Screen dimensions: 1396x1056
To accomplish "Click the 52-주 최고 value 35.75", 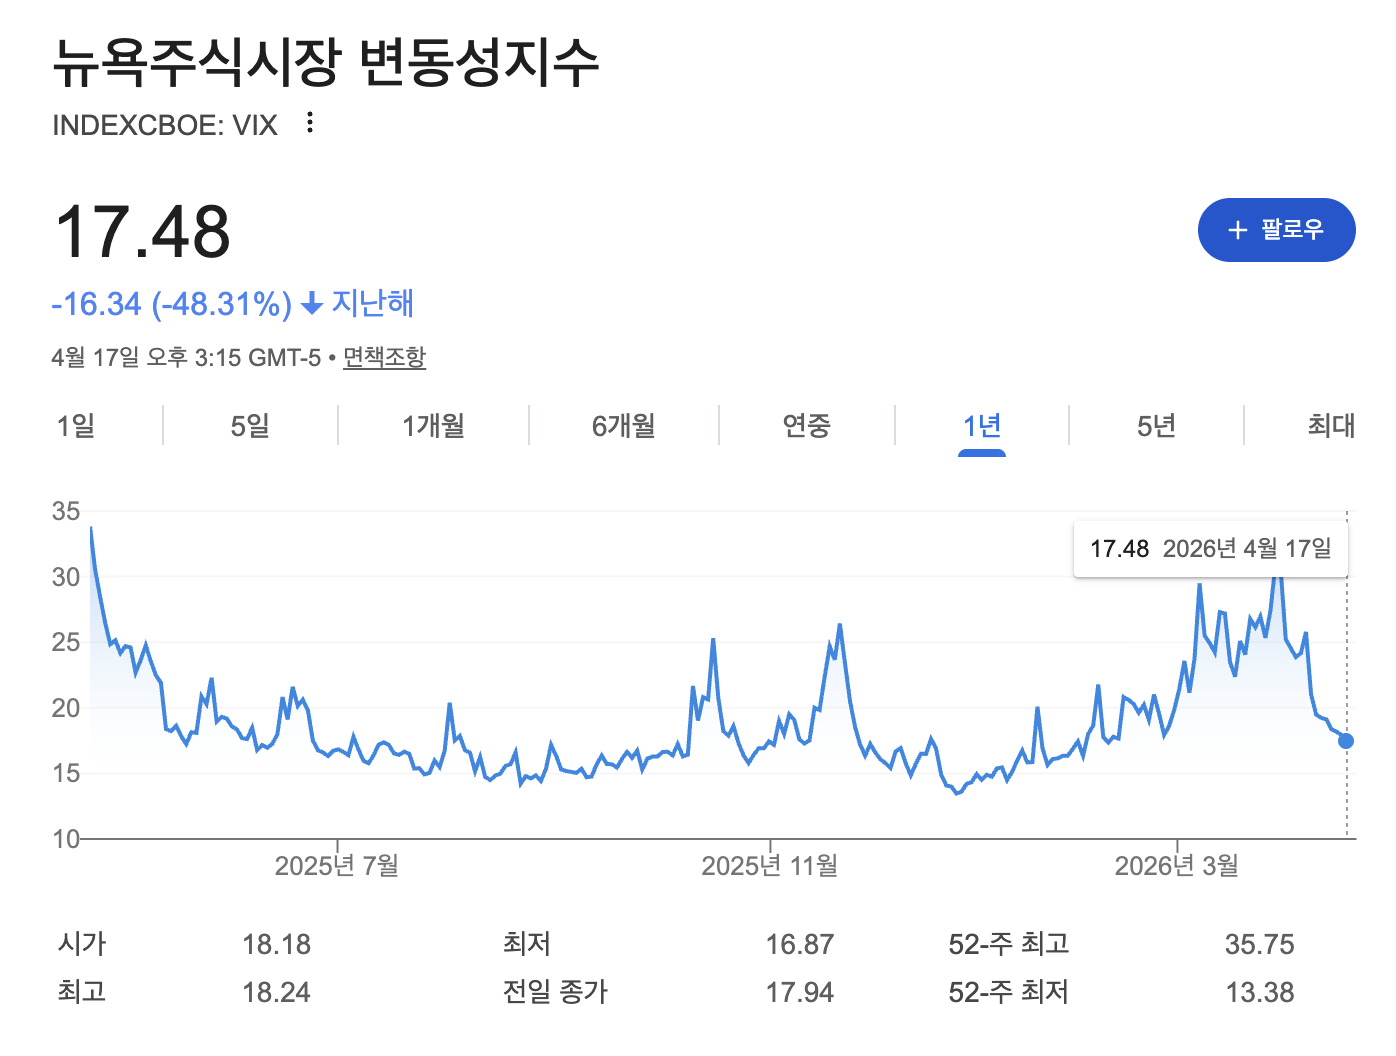I will pos(1259,944).
